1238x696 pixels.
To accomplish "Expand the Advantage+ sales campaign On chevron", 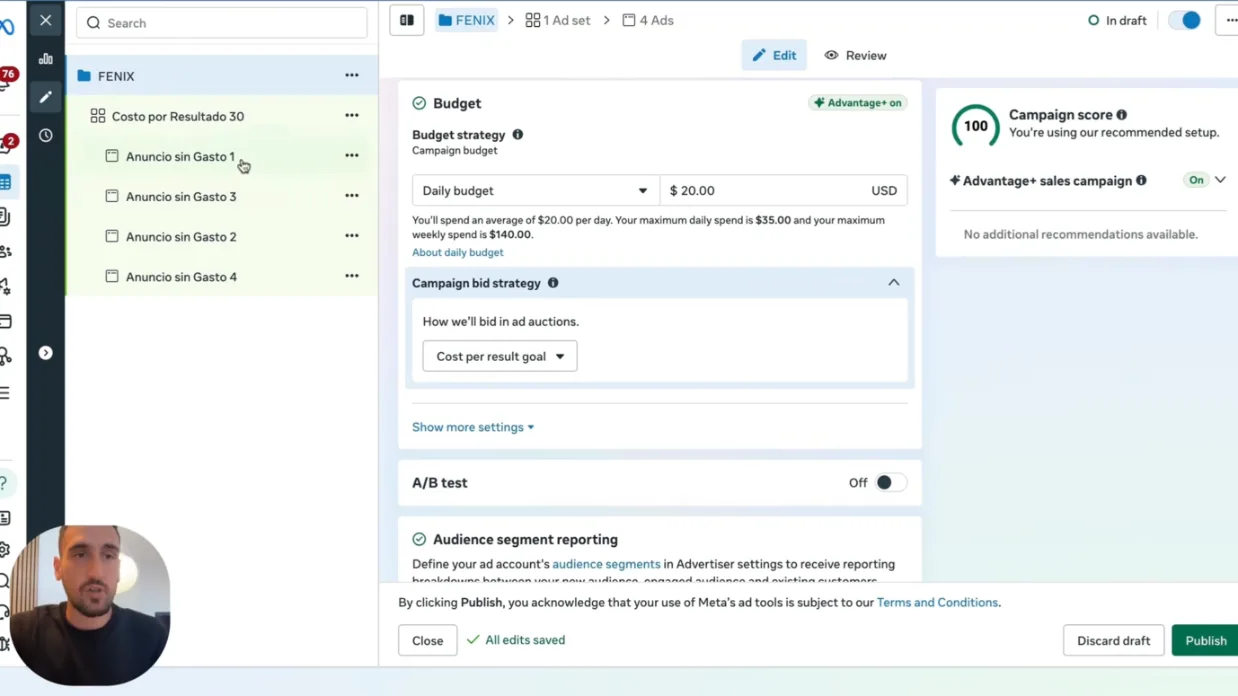I will [x=1220, y=180].
